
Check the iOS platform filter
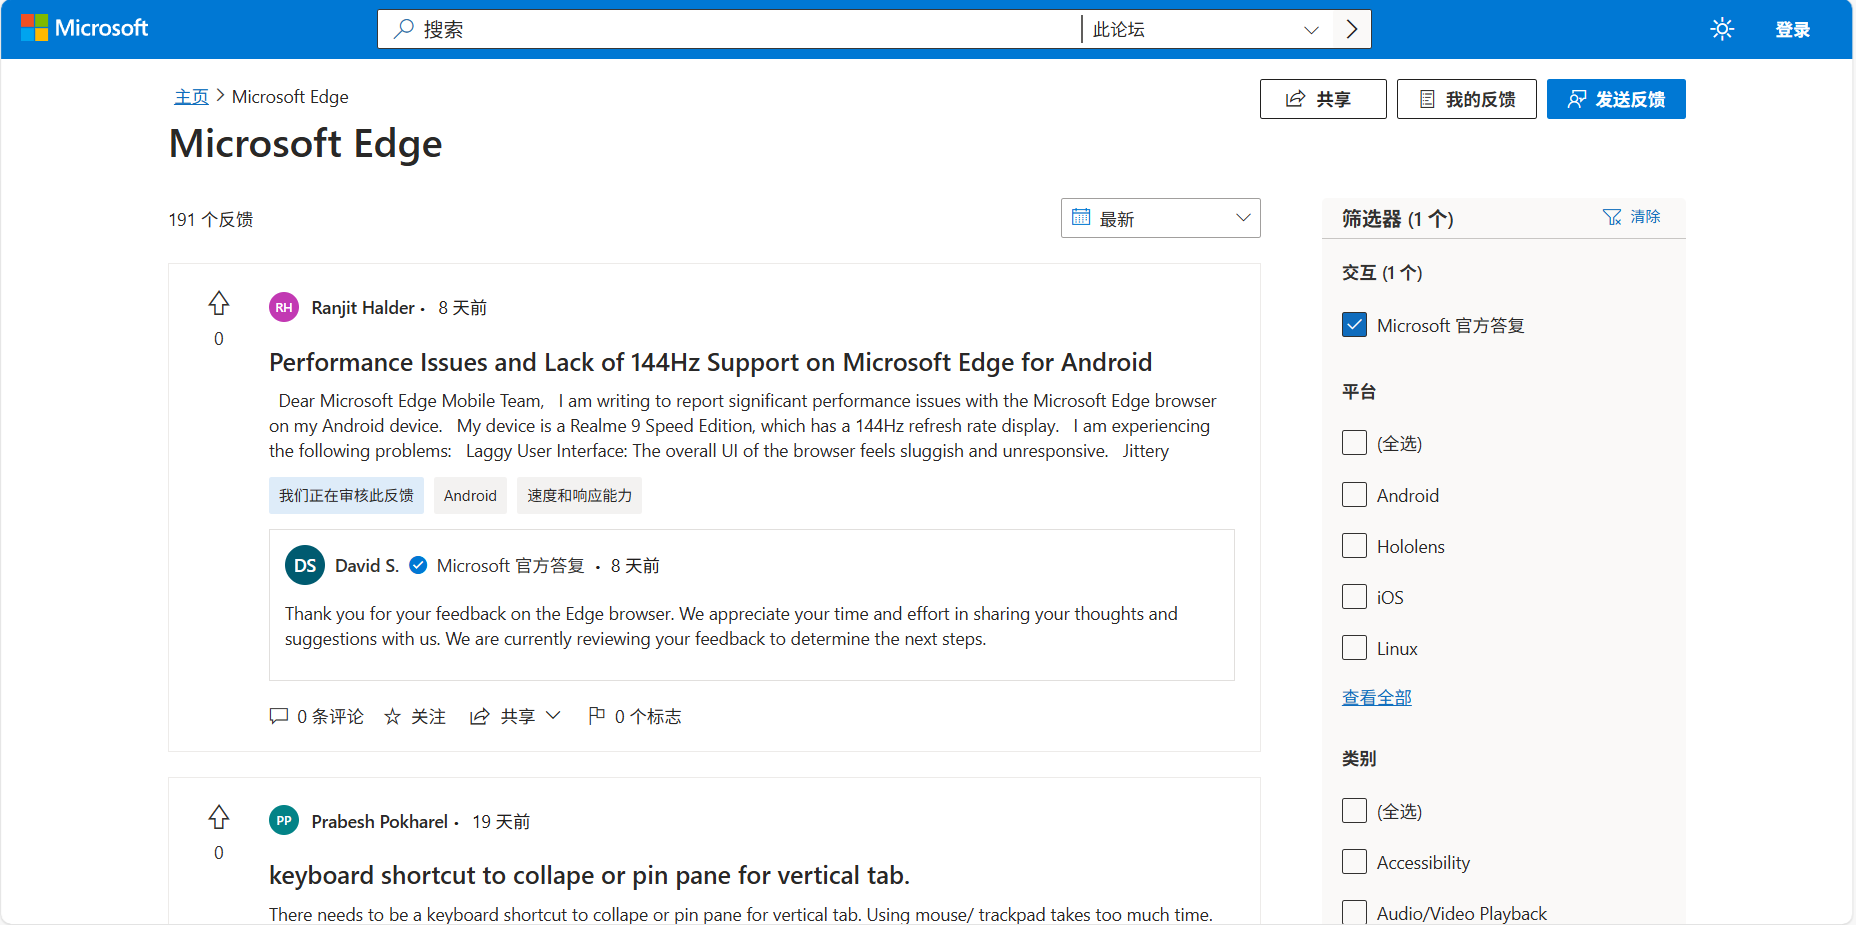tap(1354, 597)
